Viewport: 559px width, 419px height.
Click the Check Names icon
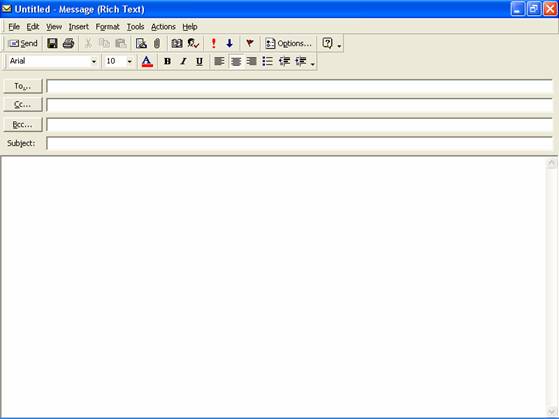(x=193, y=44)
